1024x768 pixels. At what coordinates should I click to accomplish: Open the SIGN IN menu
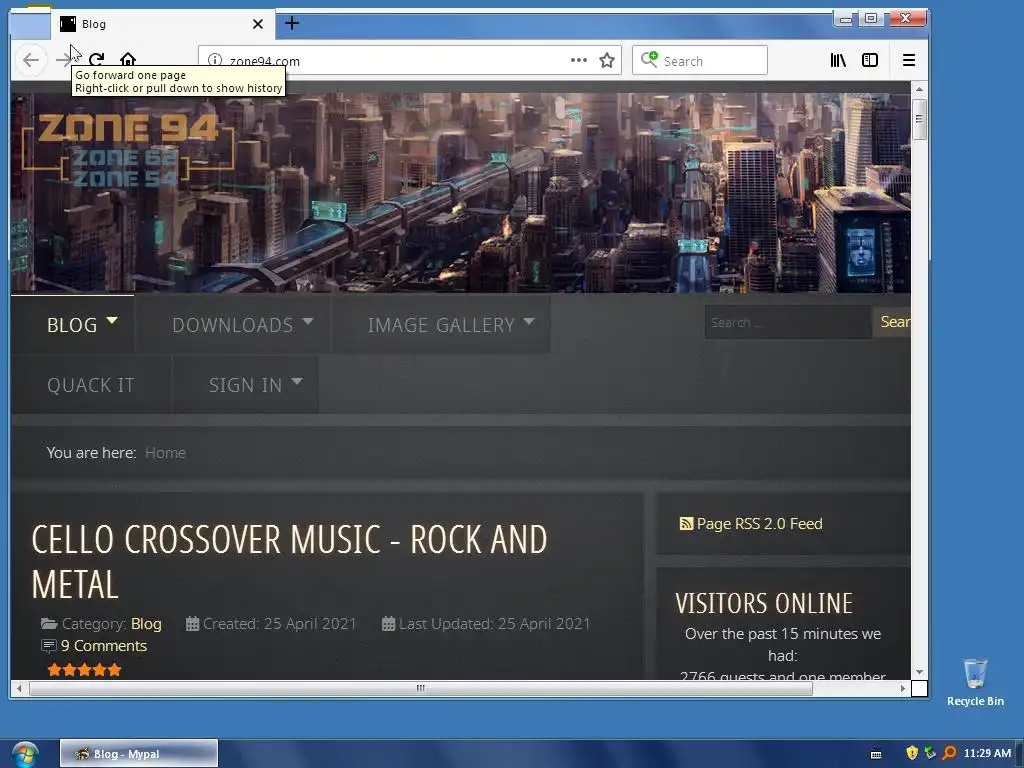click(245, 385)
